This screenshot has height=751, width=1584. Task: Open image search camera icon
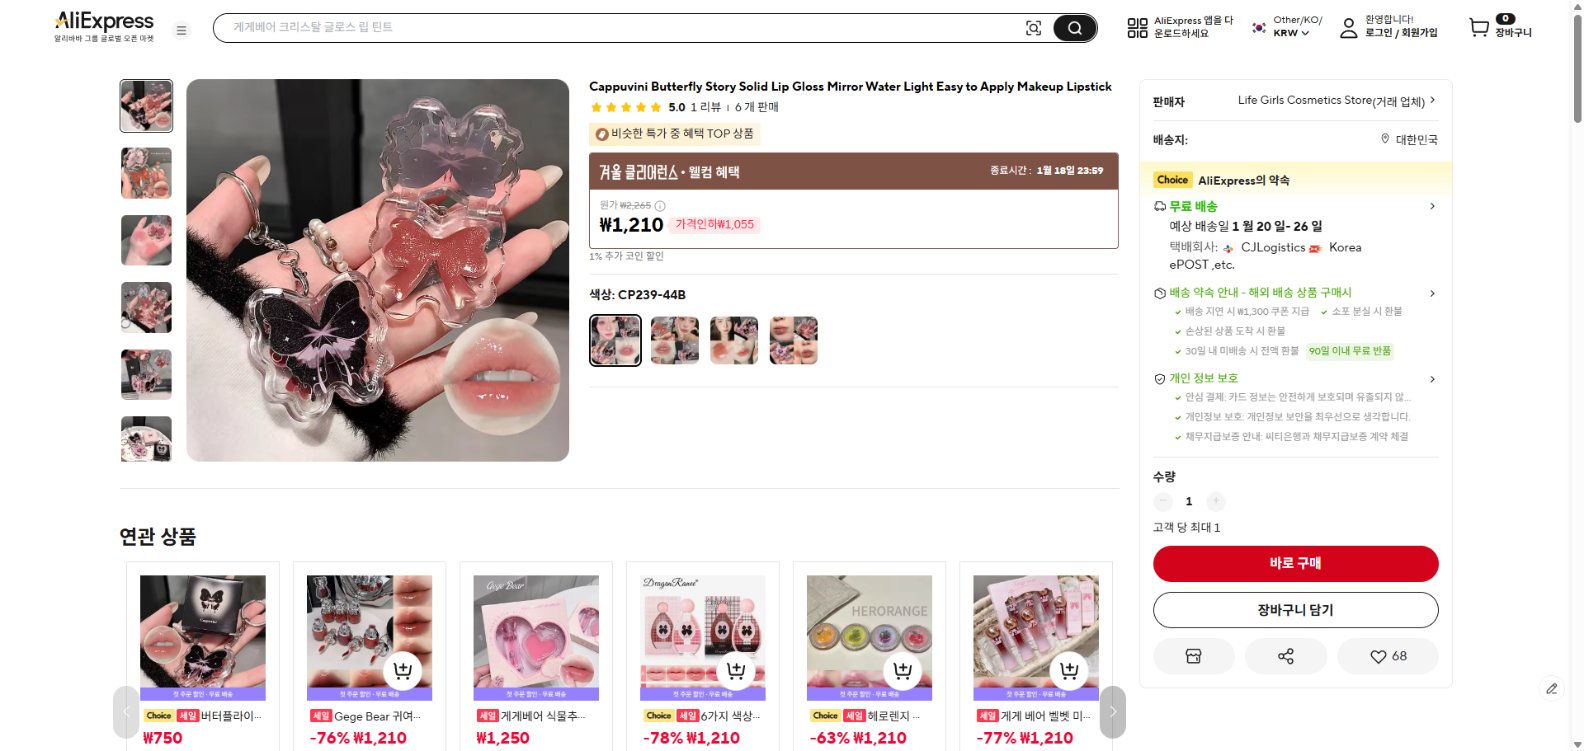pos(1033,28)
